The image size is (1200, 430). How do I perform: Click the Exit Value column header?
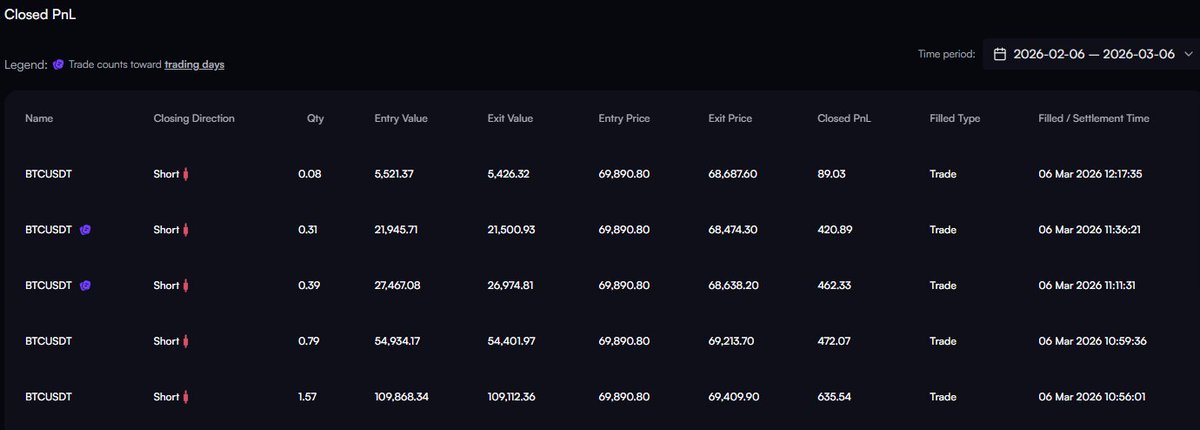click(x=510, y=118)
